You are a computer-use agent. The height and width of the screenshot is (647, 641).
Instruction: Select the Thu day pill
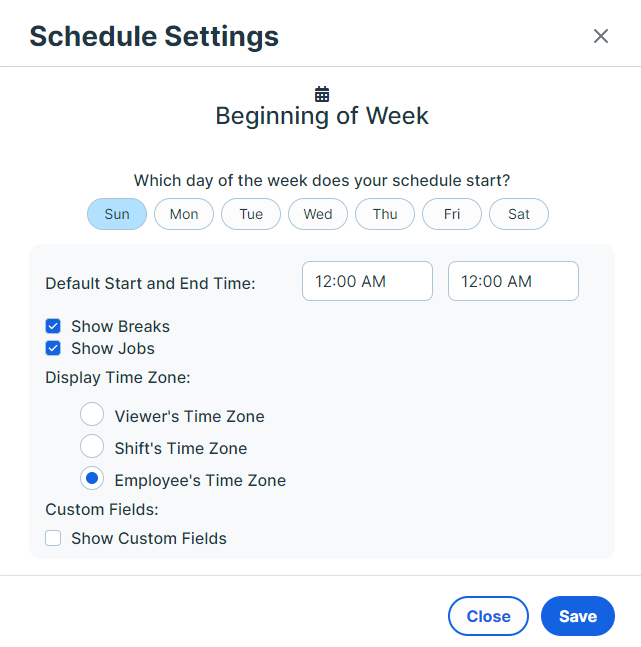[385, 214]
